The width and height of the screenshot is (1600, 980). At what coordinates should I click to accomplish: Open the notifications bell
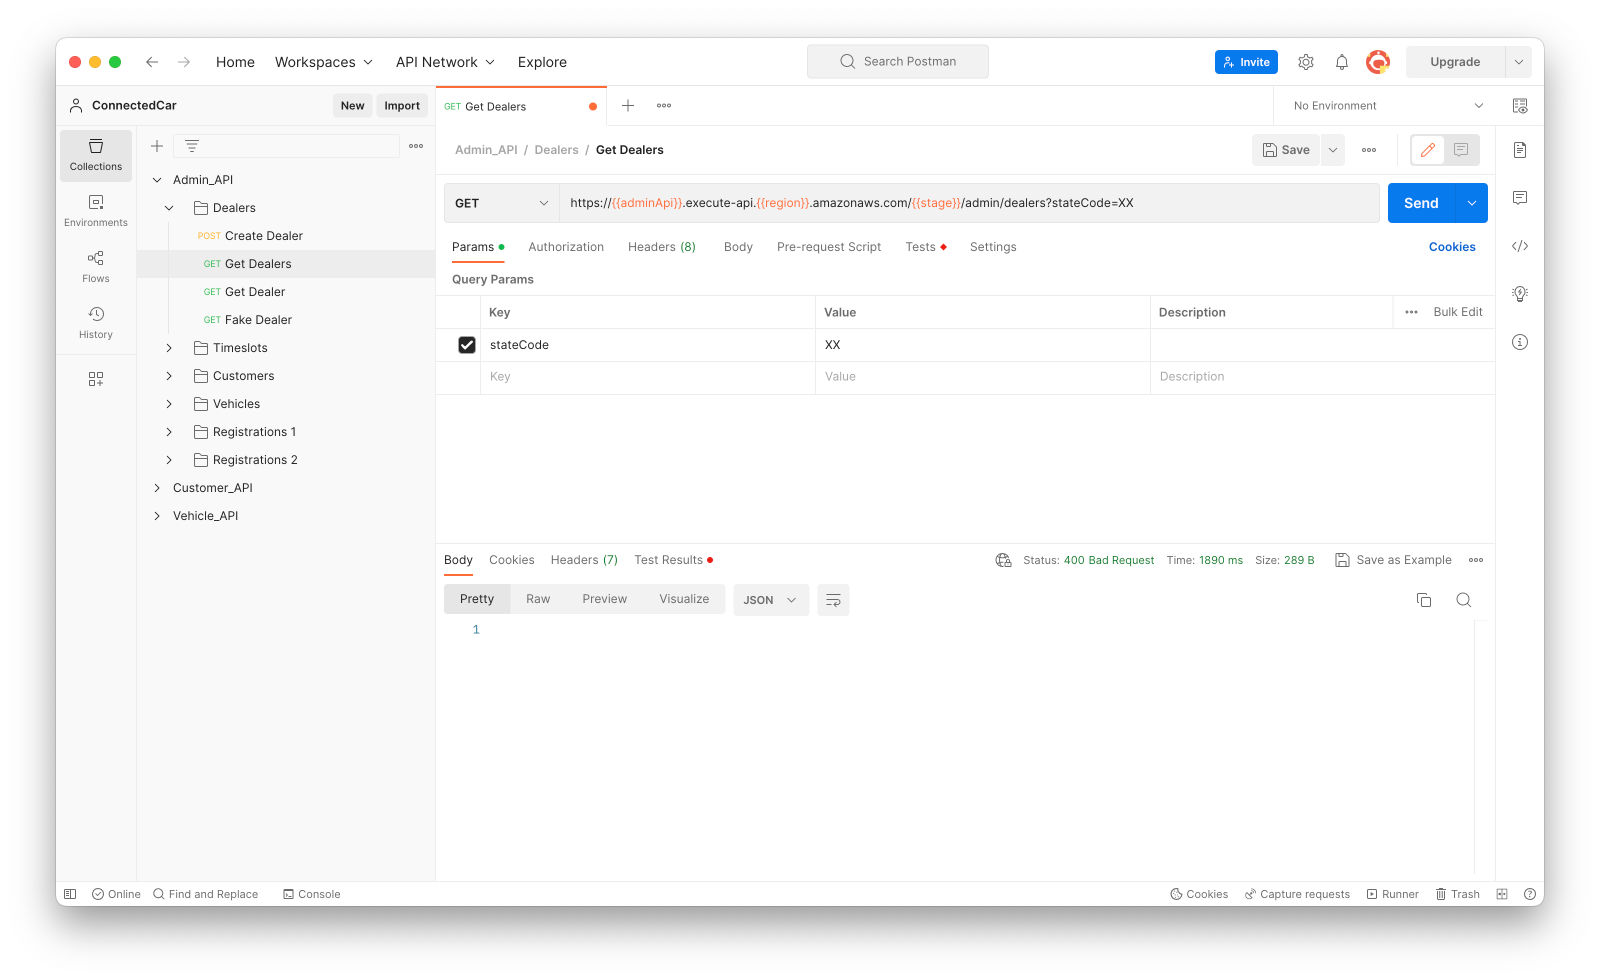pos(1342,62)
